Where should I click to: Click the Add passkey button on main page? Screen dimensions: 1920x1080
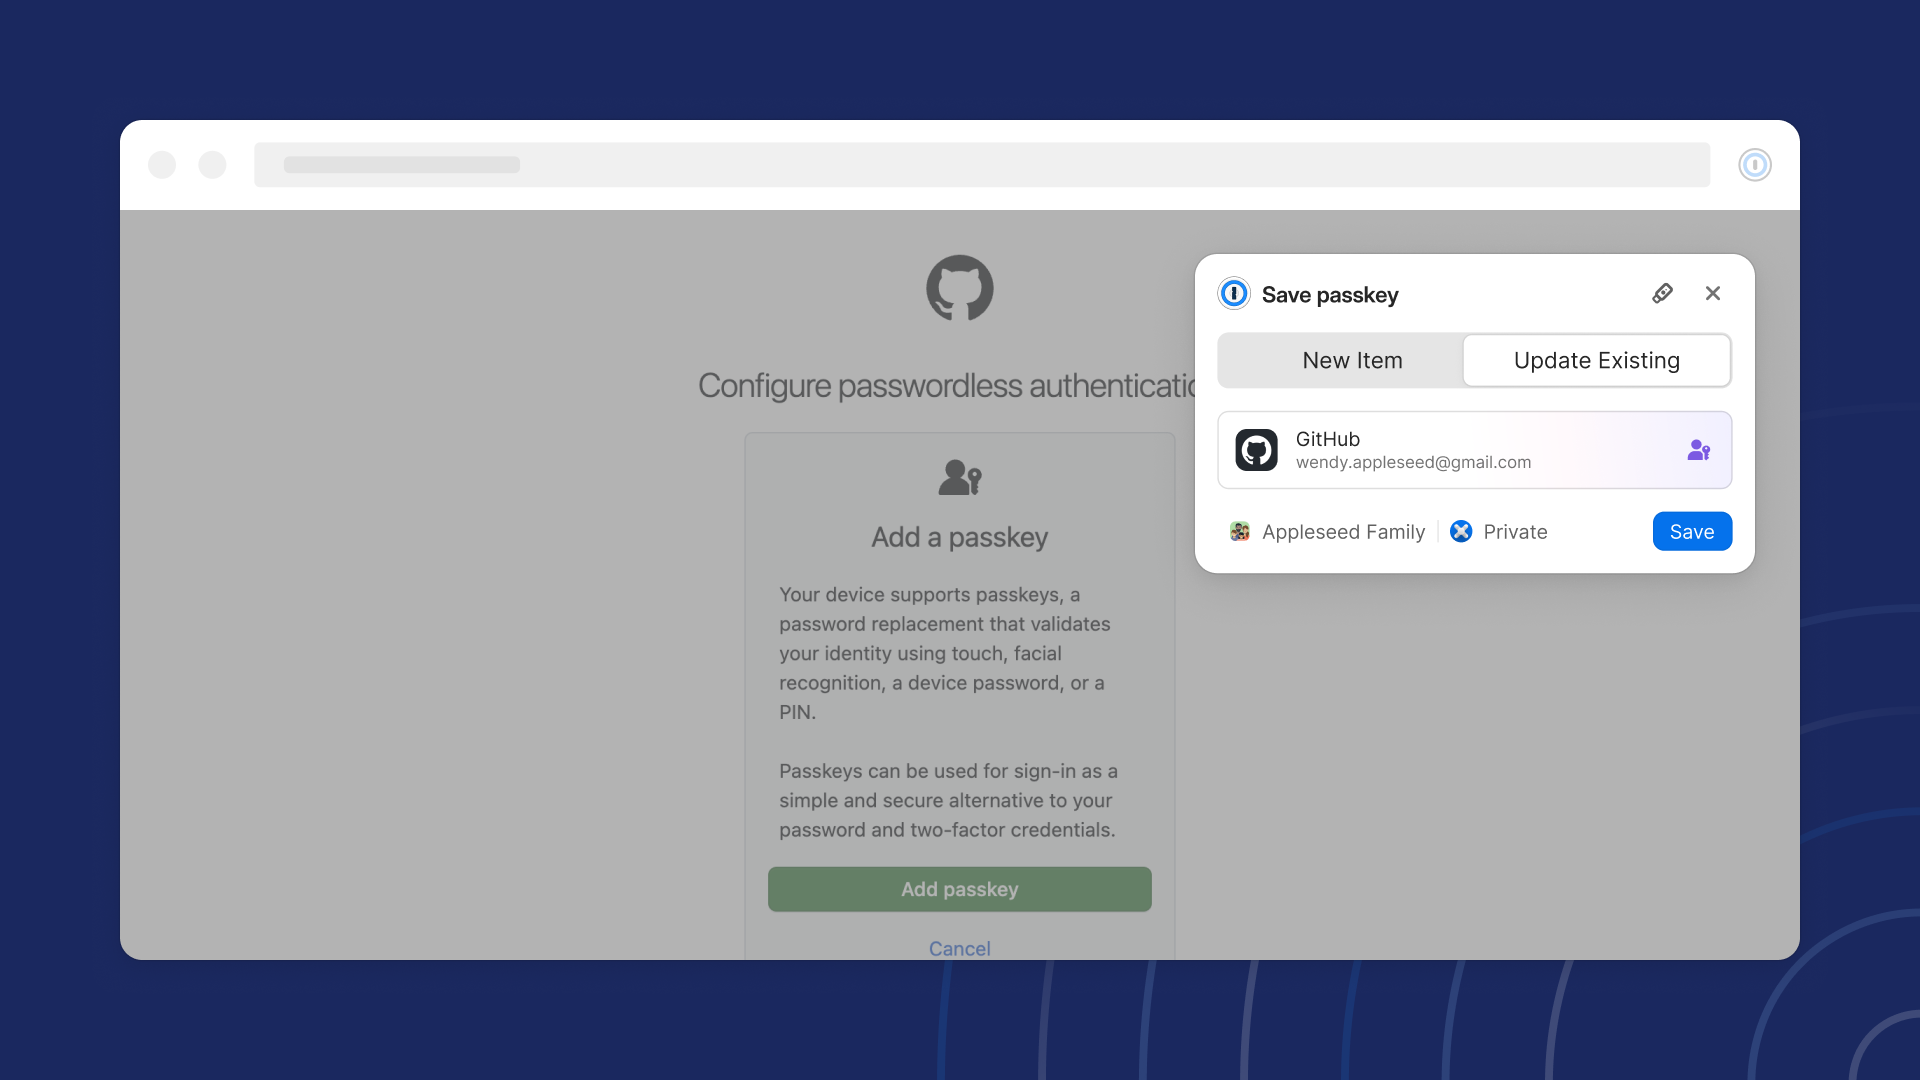960,889
